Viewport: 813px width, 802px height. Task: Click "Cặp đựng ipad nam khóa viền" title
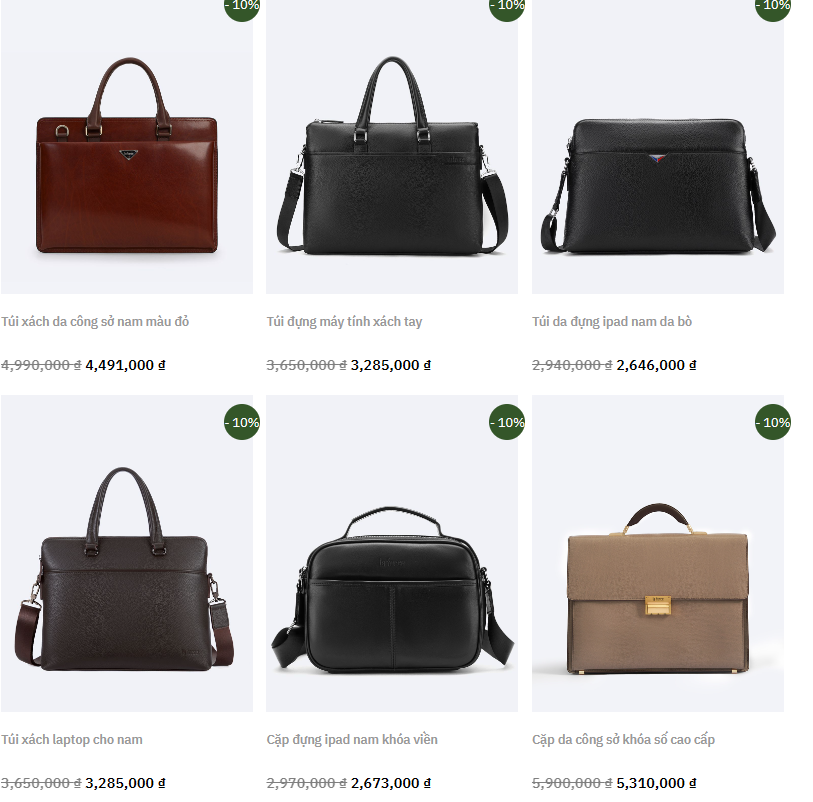(352, 739)
